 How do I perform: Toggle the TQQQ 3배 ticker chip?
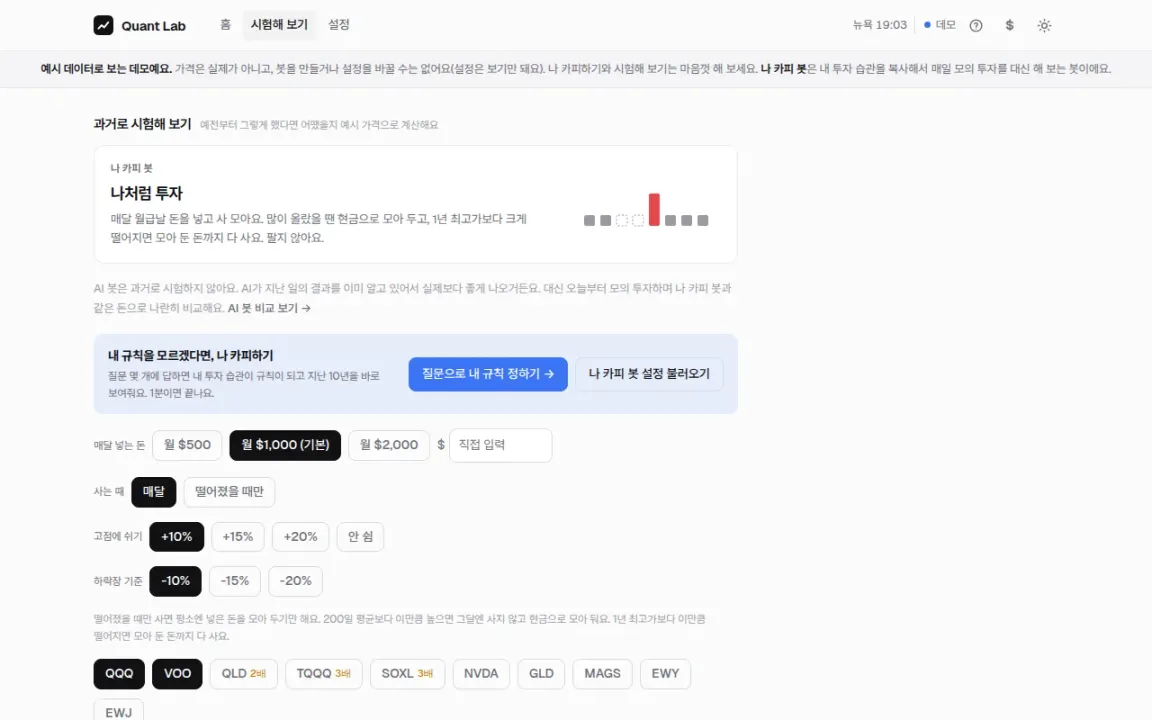click(x=324, y=674)
